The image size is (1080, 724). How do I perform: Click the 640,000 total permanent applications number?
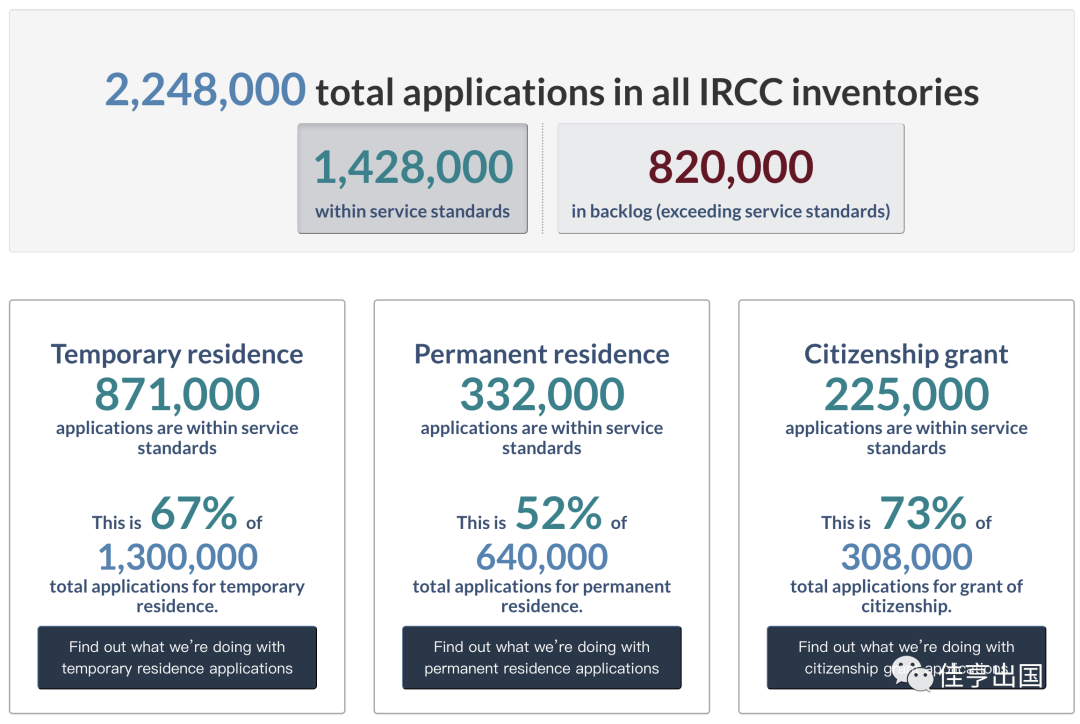[541, 557]
